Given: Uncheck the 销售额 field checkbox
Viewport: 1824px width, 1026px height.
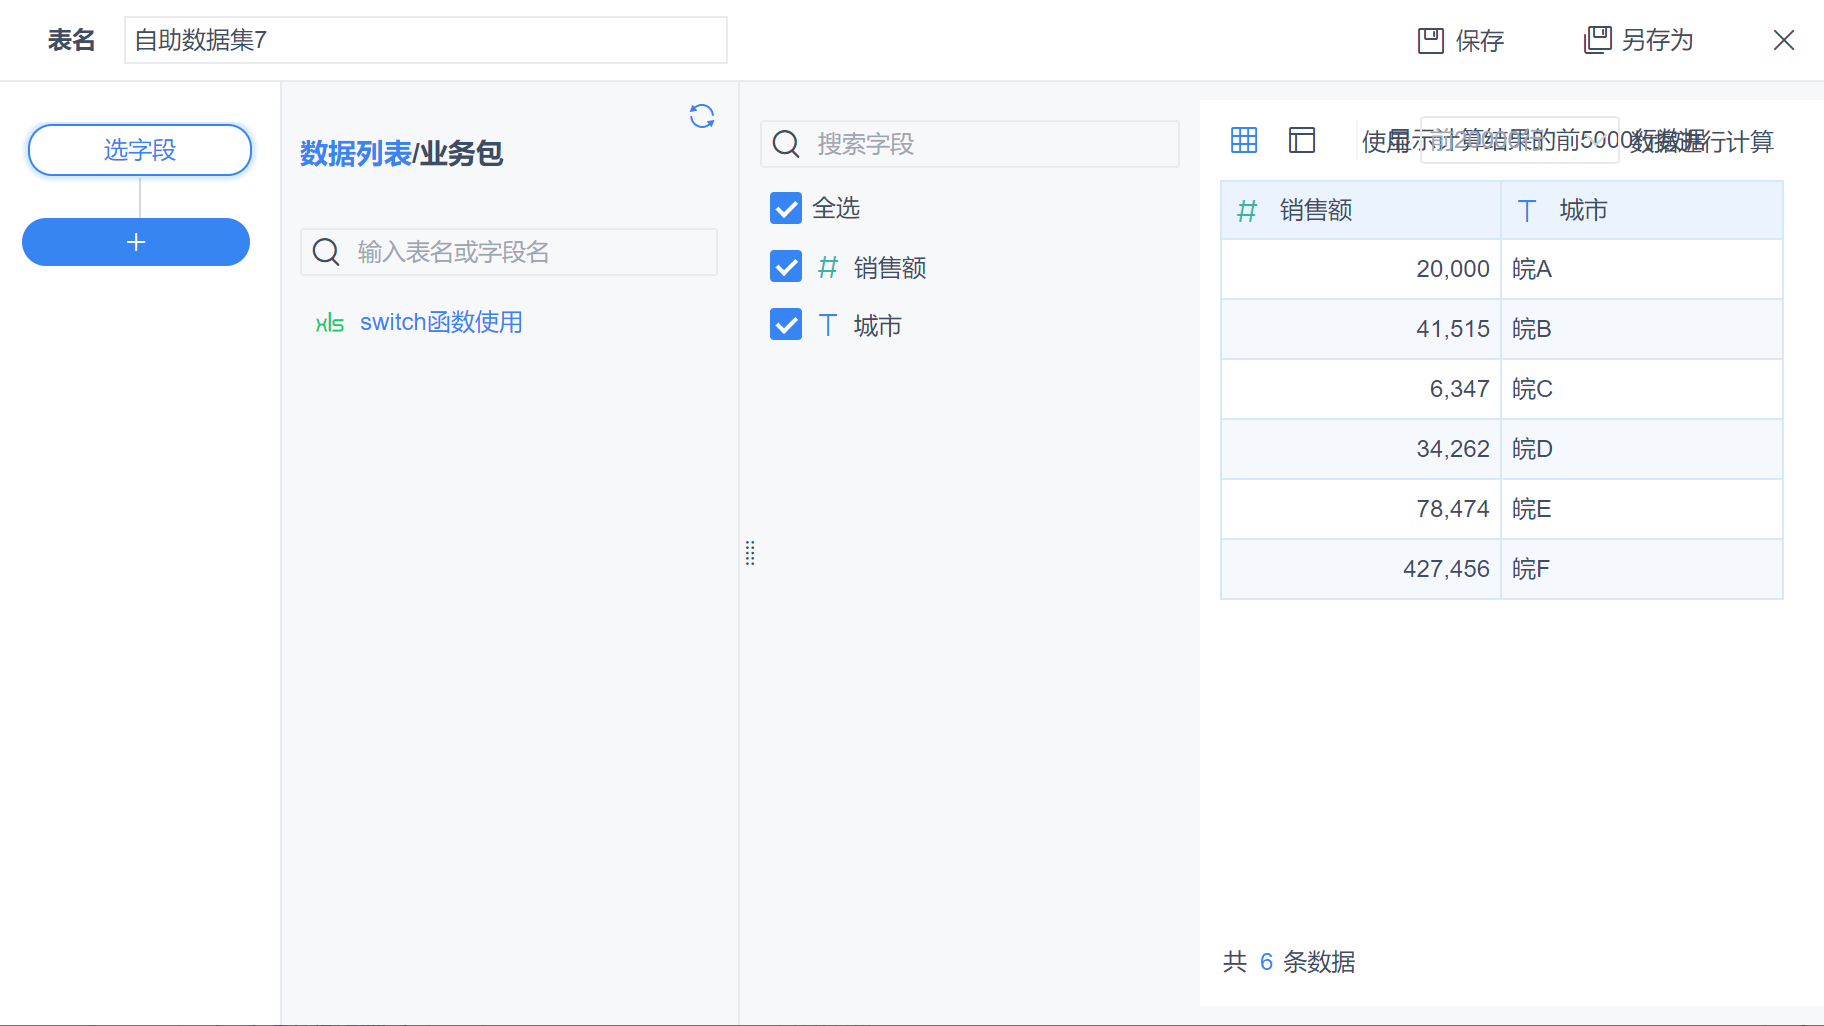Looking at the screenshot, I should [x=786, y=267].
